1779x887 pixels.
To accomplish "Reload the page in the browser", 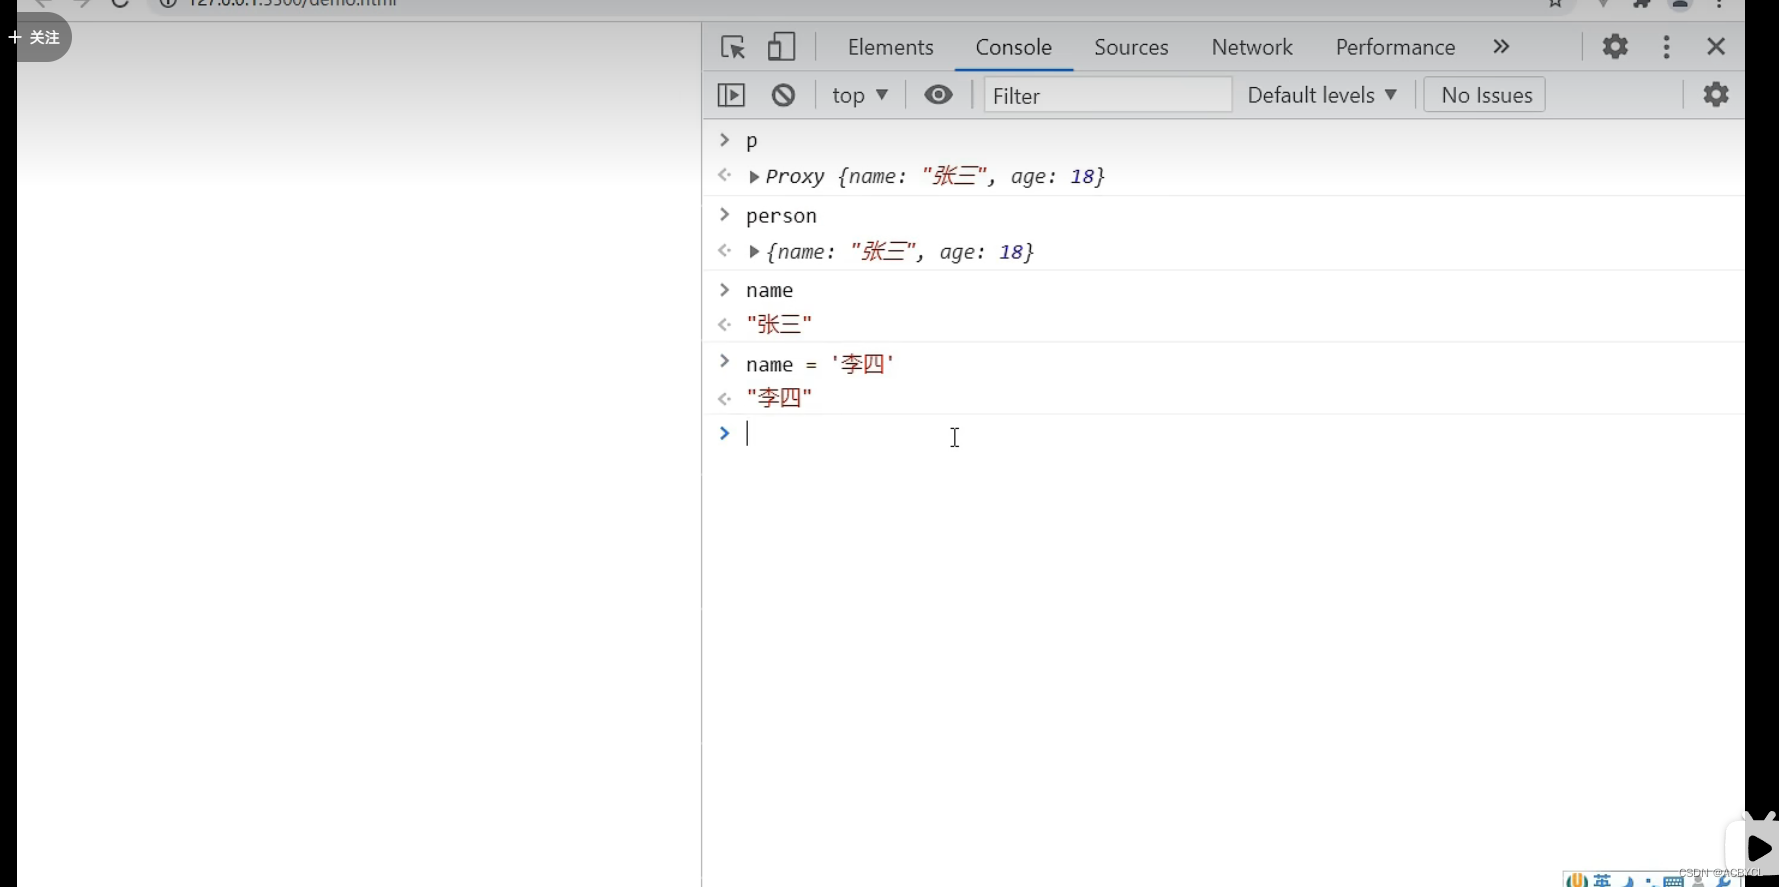I will (x=120, y=3).
